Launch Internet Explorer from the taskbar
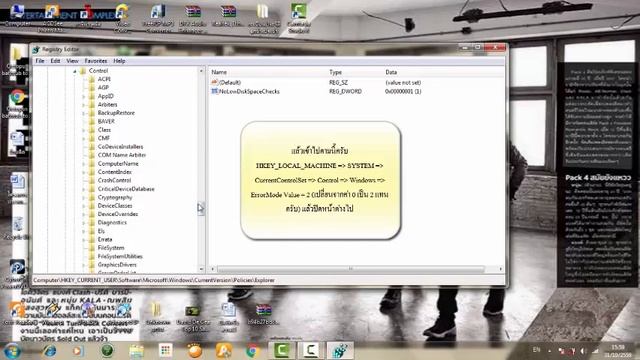The width and height of the screenshot is (640, 360). click(50, 351)
